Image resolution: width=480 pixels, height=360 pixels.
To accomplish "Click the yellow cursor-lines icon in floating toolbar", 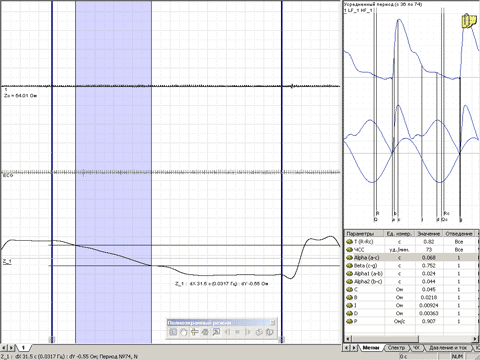I will click(195, 332).
